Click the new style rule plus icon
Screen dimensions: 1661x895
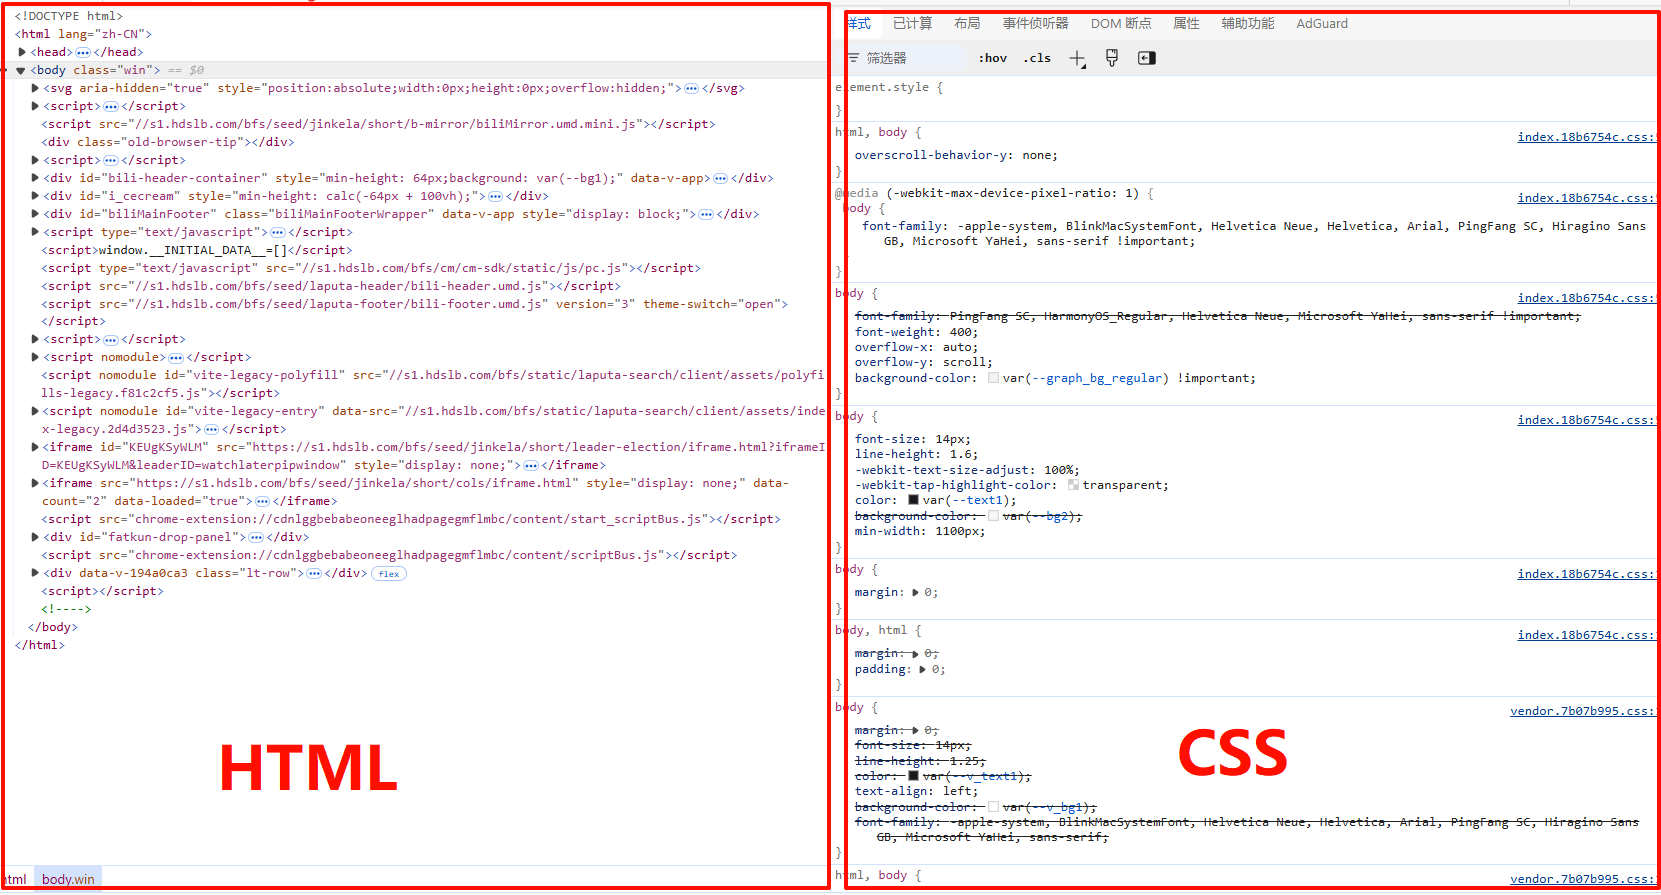tap(1077, 59)
